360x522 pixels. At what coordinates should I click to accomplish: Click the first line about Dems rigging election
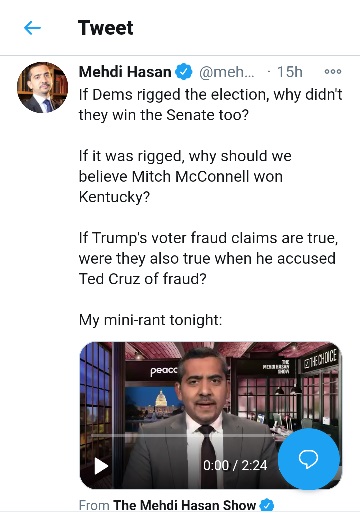(x=211, y=95)
